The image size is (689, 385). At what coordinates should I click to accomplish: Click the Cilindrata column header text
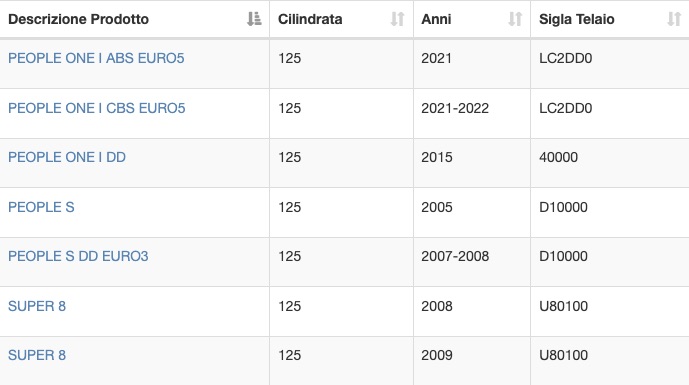310,19
